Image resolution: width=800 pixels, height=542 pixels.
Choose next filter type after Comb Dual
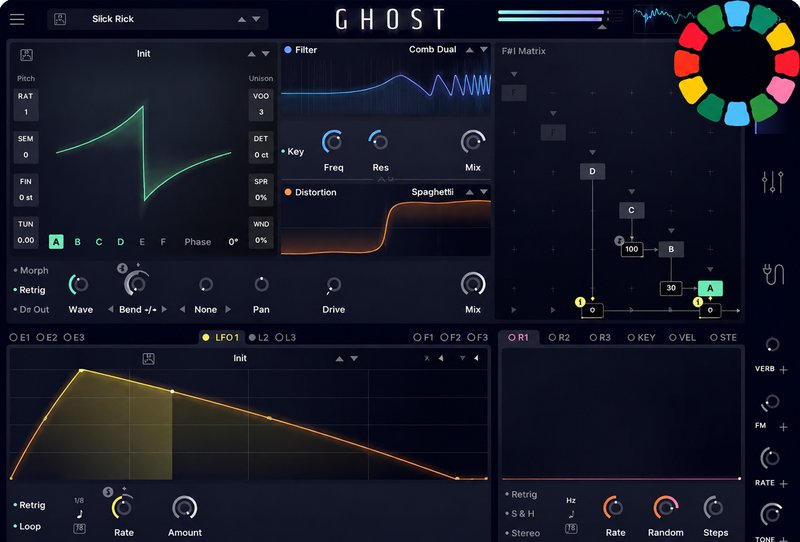pos(484,50)
